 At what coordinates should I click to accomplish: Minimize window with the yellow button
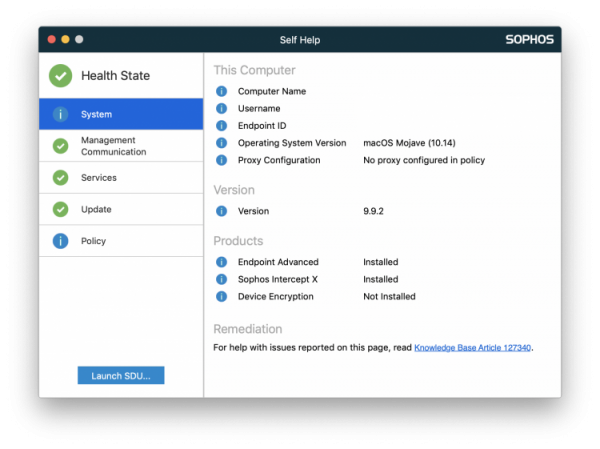65,39
